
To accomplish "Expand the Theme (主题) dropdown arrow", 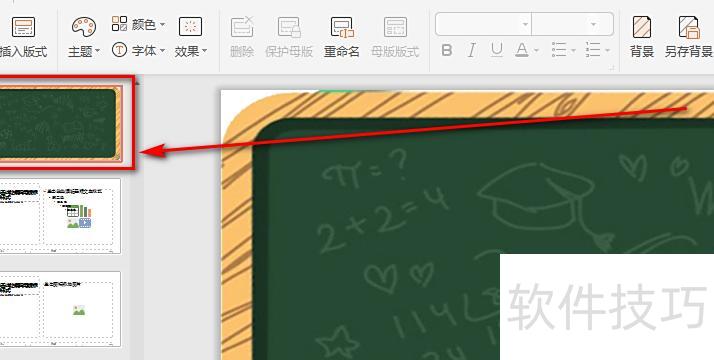I will coord(98,51).
